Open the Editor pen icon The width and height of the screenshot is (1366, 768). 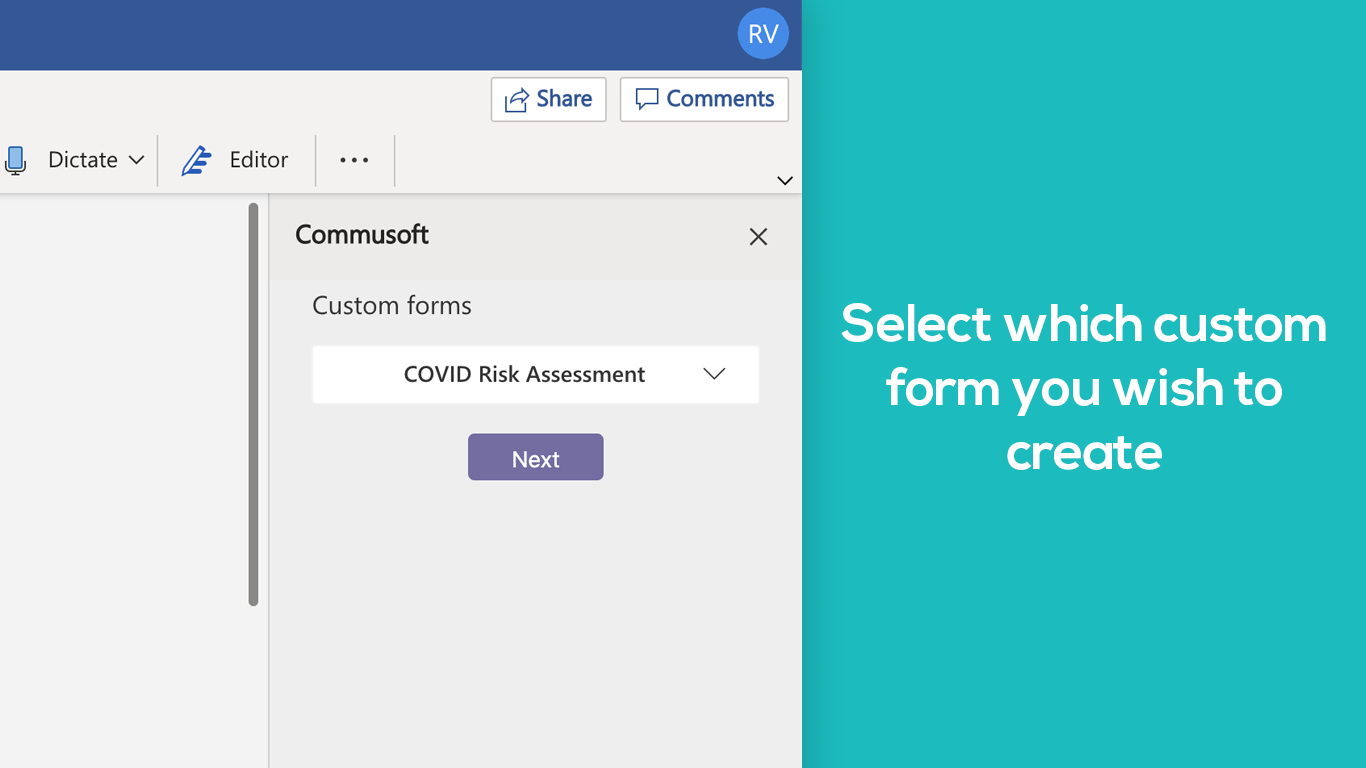tap(196, 160)
